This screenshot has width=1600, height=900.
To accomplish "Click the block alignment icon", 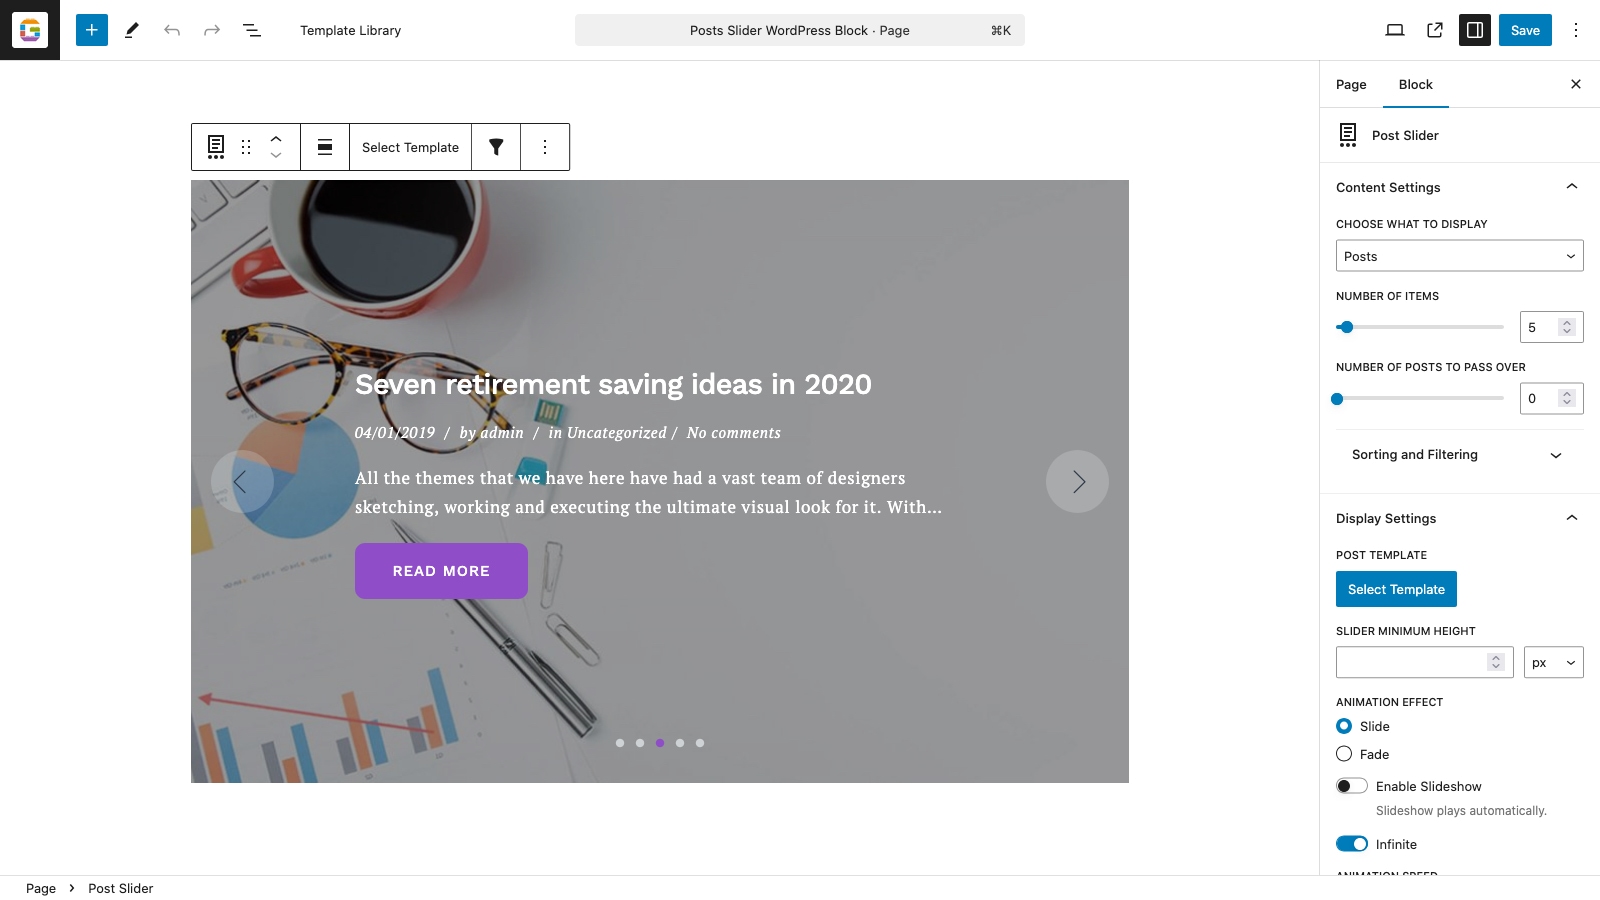I will point(325,147).
